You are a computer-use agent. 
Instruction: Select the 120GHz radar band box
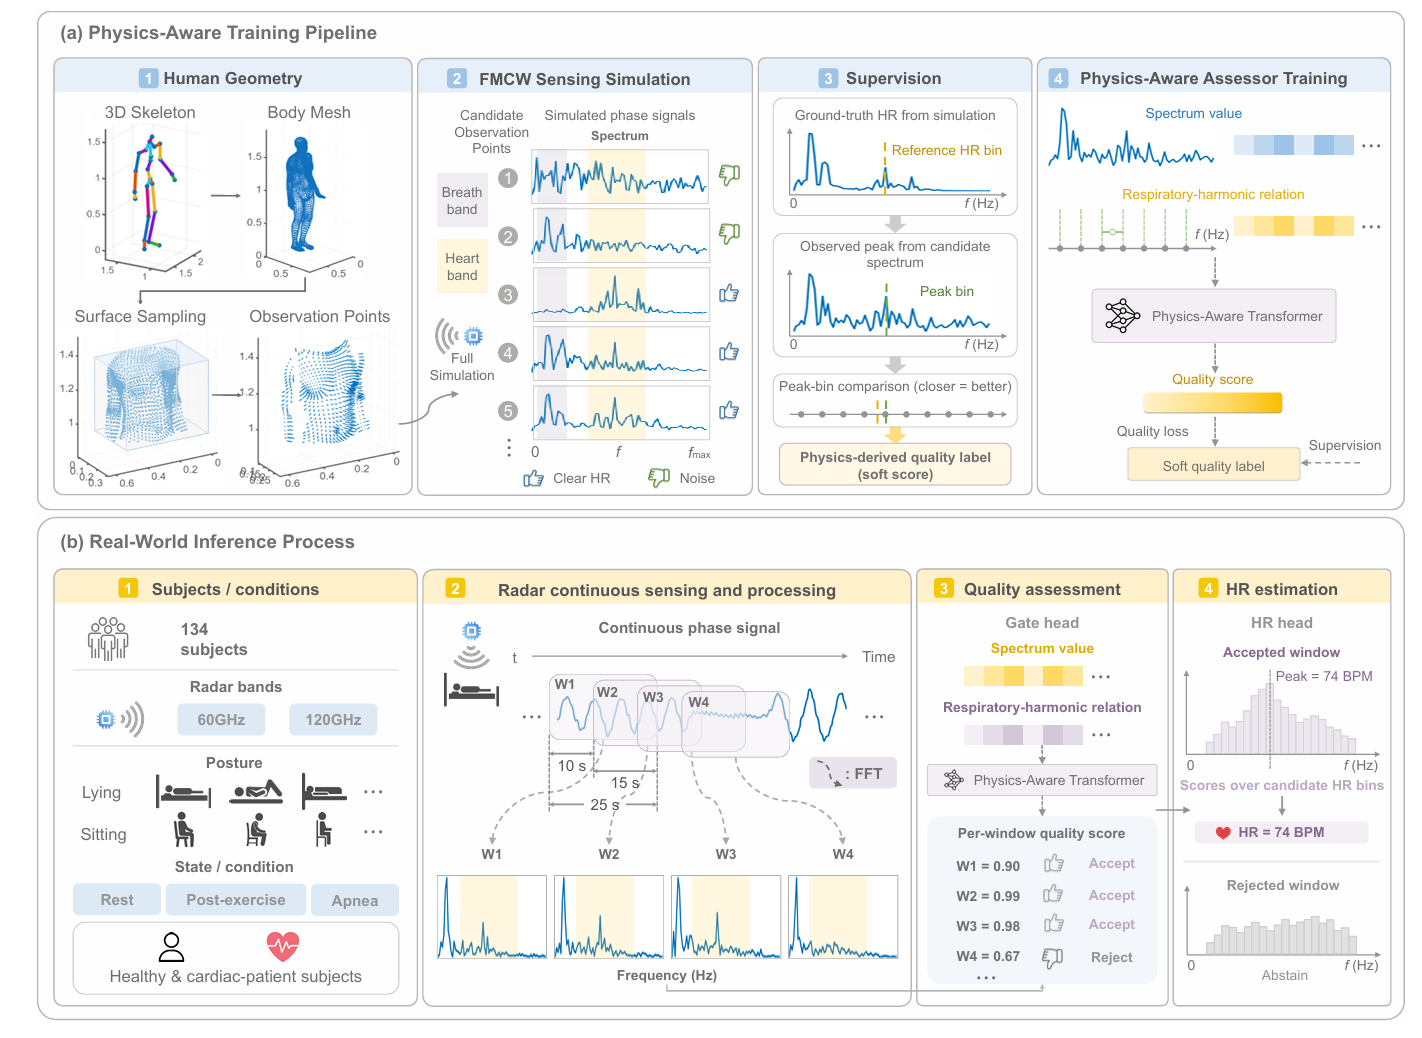point(333,720)
